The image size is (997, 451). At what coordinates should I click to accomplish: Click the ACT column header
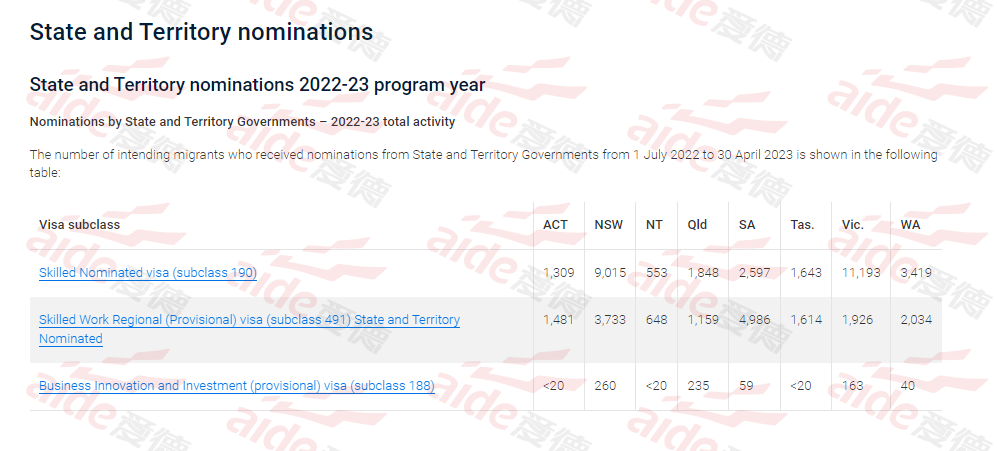[555, 225]
